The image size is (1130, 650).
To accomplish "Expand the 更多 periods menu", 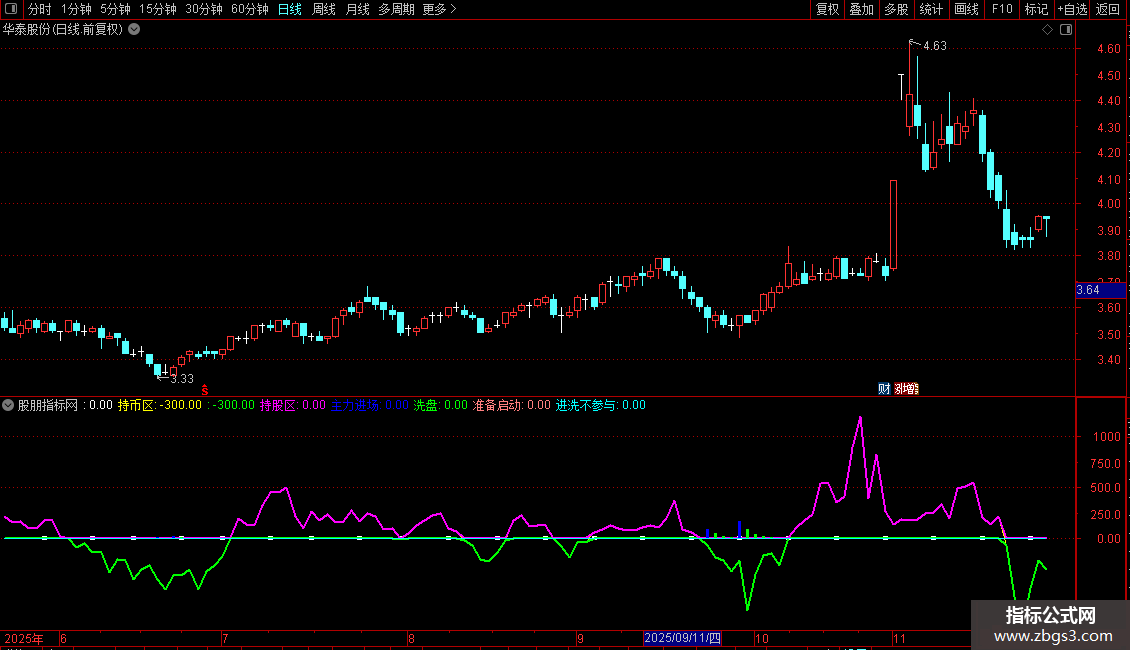I will [x=440, y=9].
